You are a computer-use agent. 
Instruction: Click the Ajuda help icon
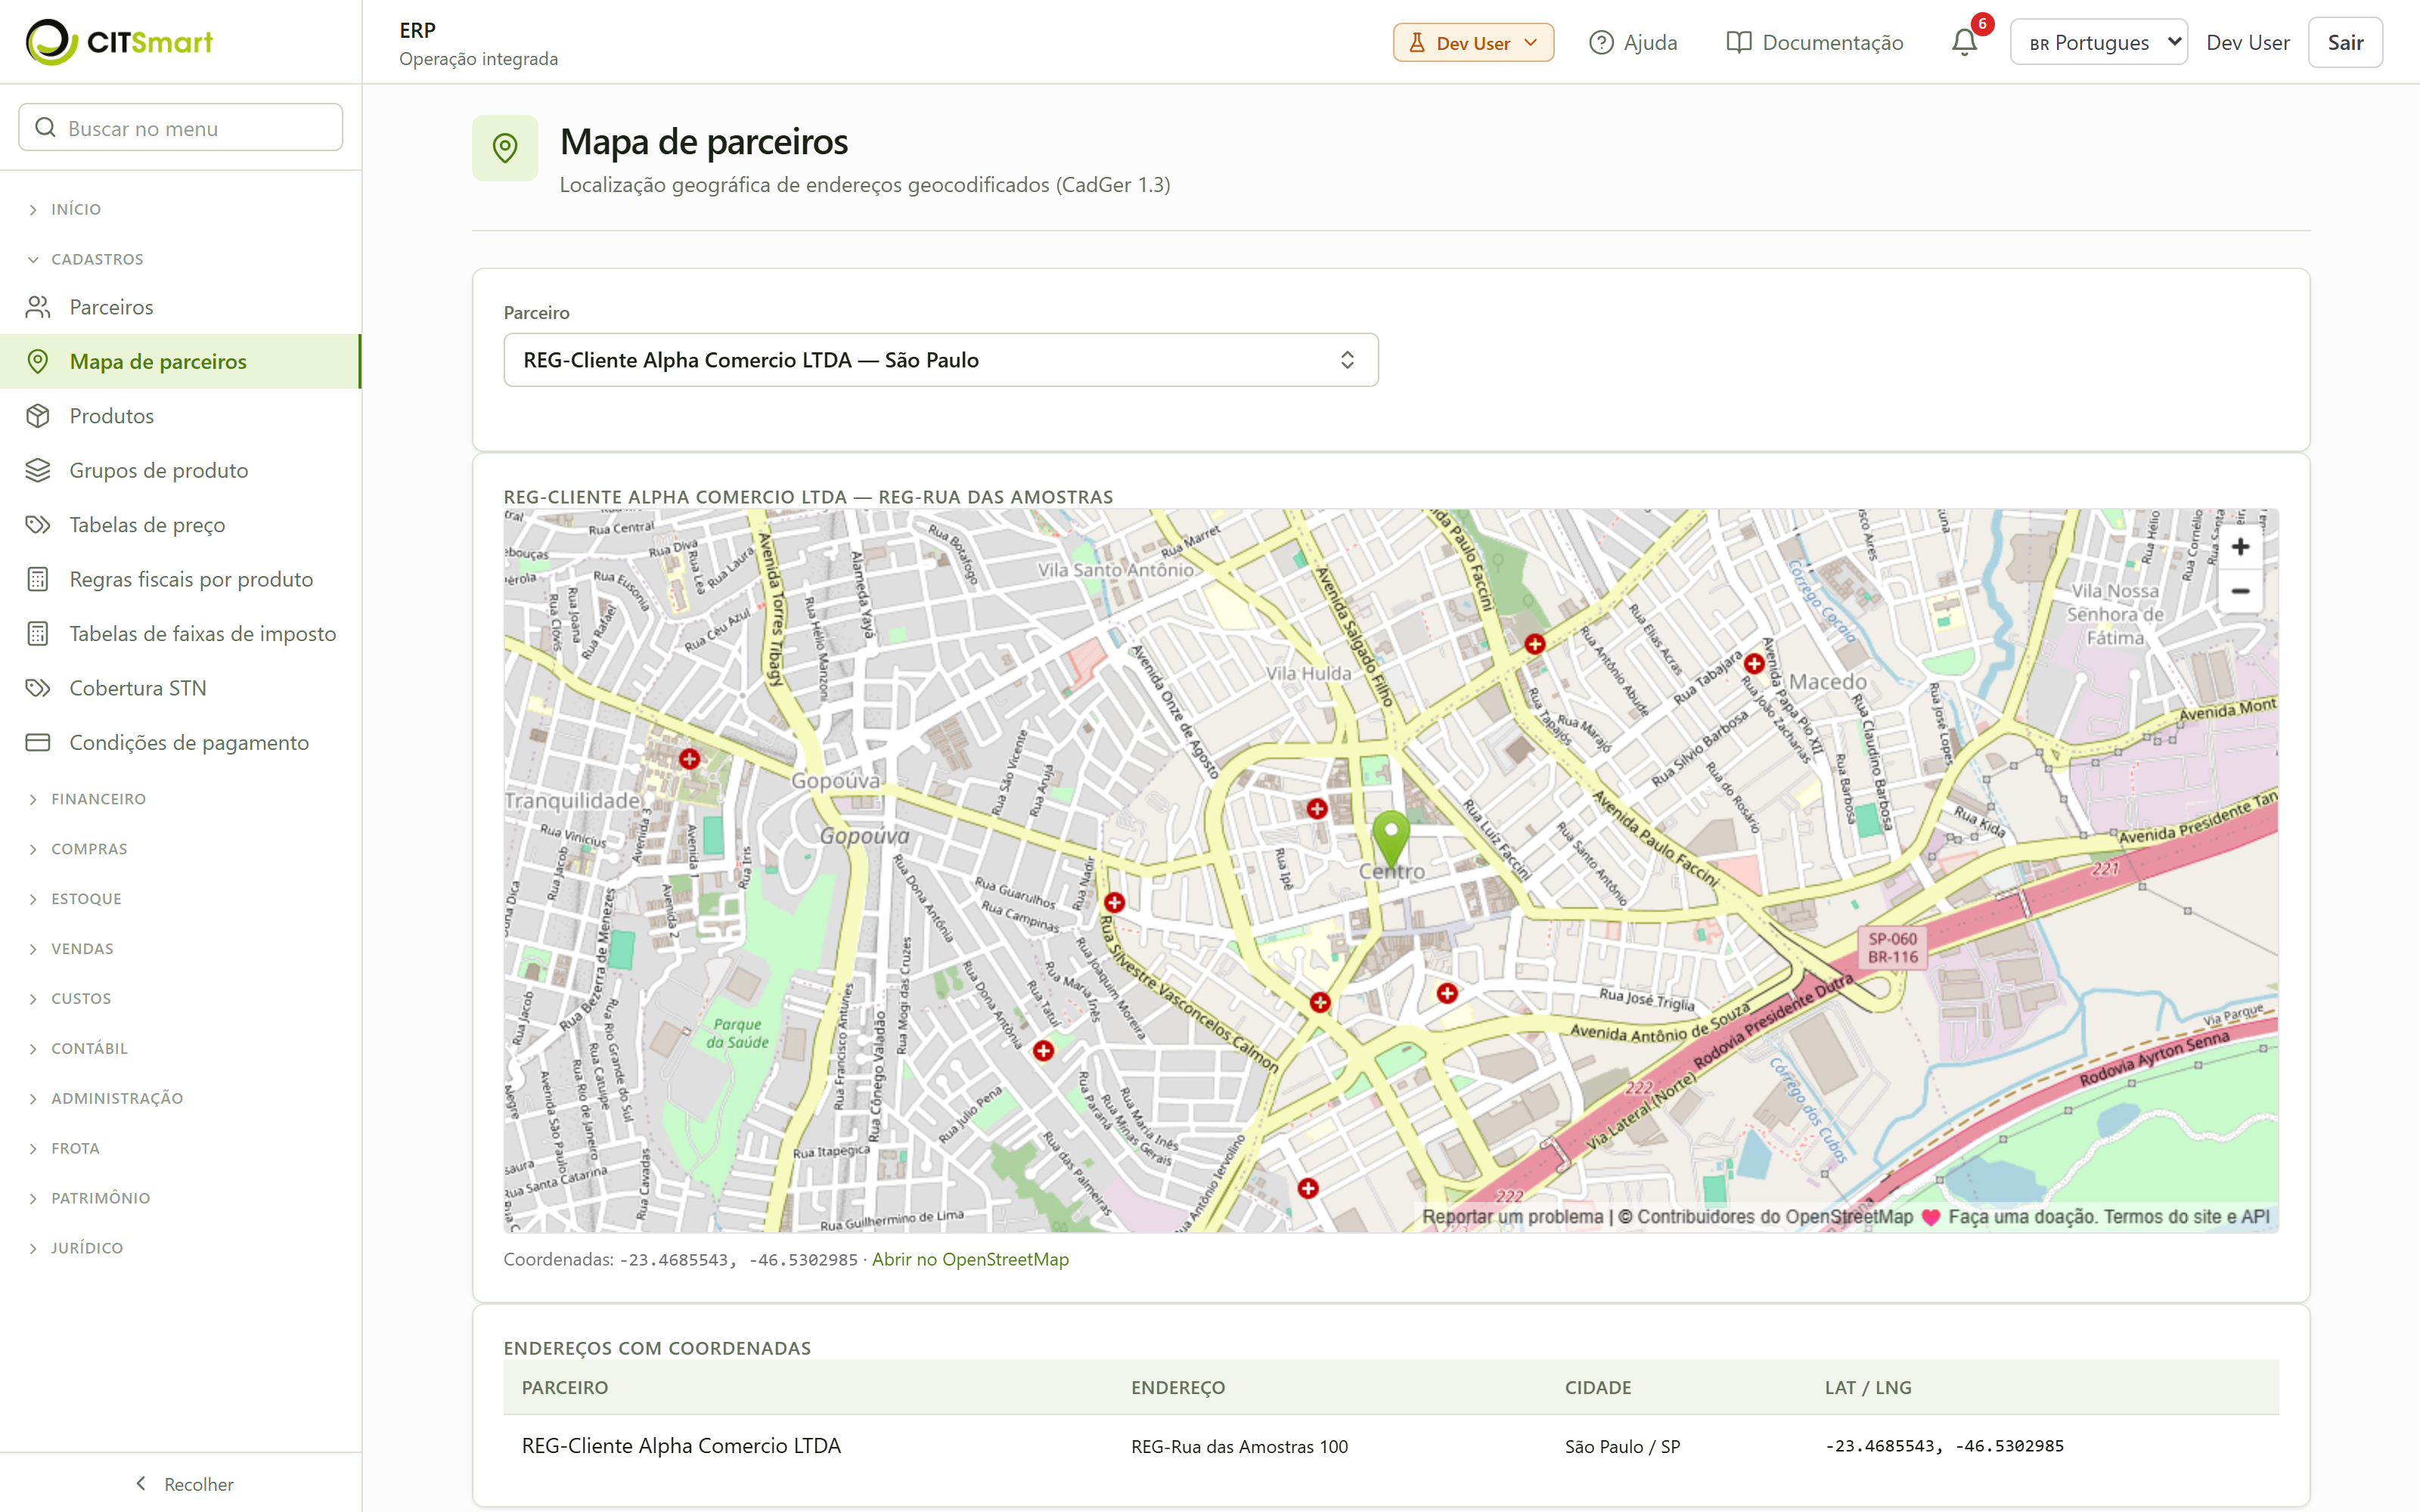1601,42
